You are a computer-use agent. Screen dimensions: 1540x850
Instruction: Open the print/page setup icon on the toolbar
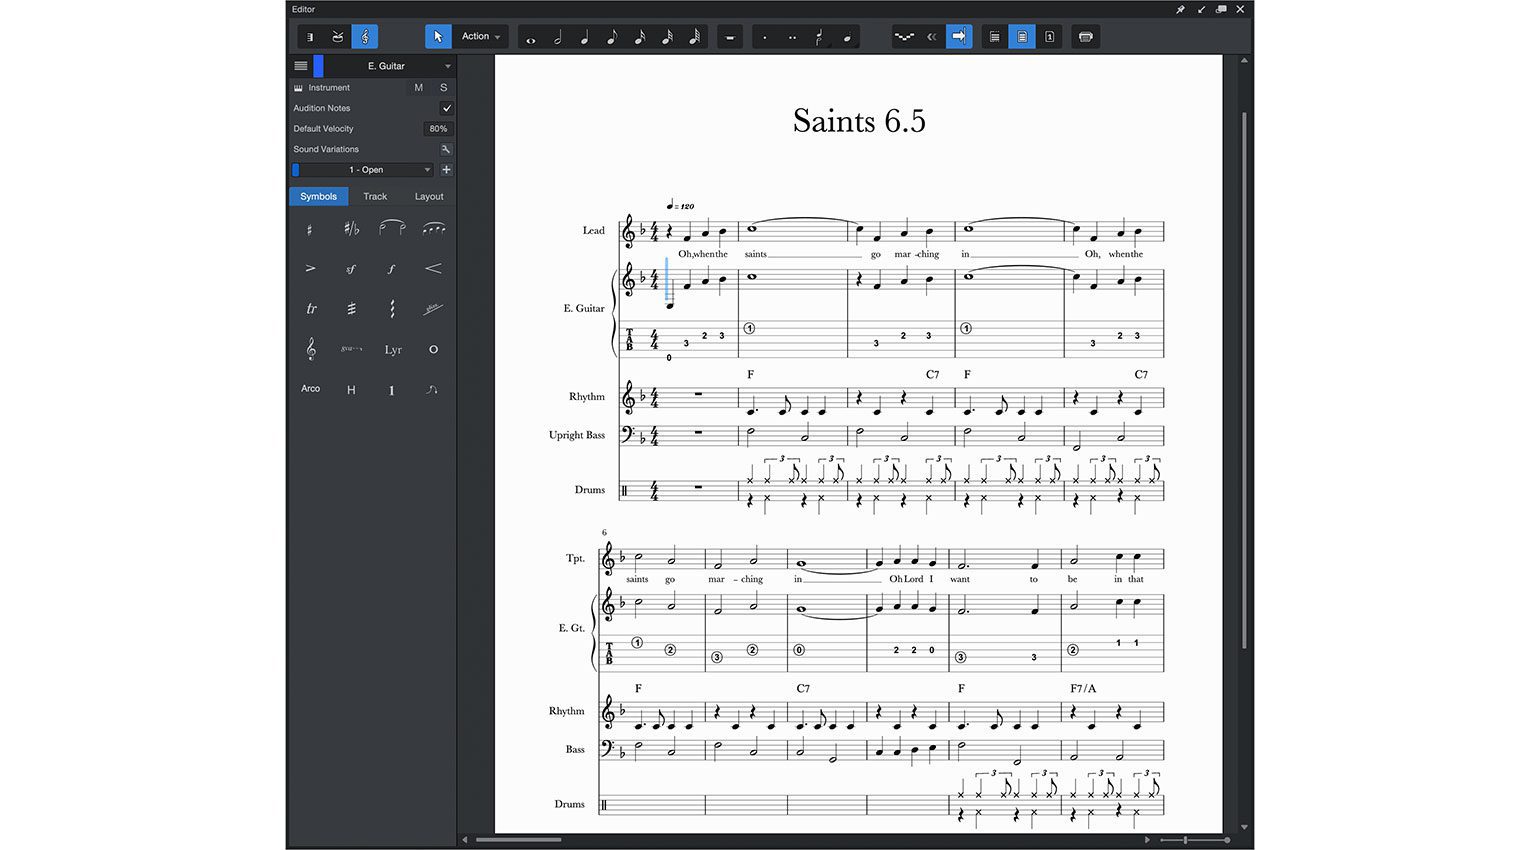(1086, 37)
